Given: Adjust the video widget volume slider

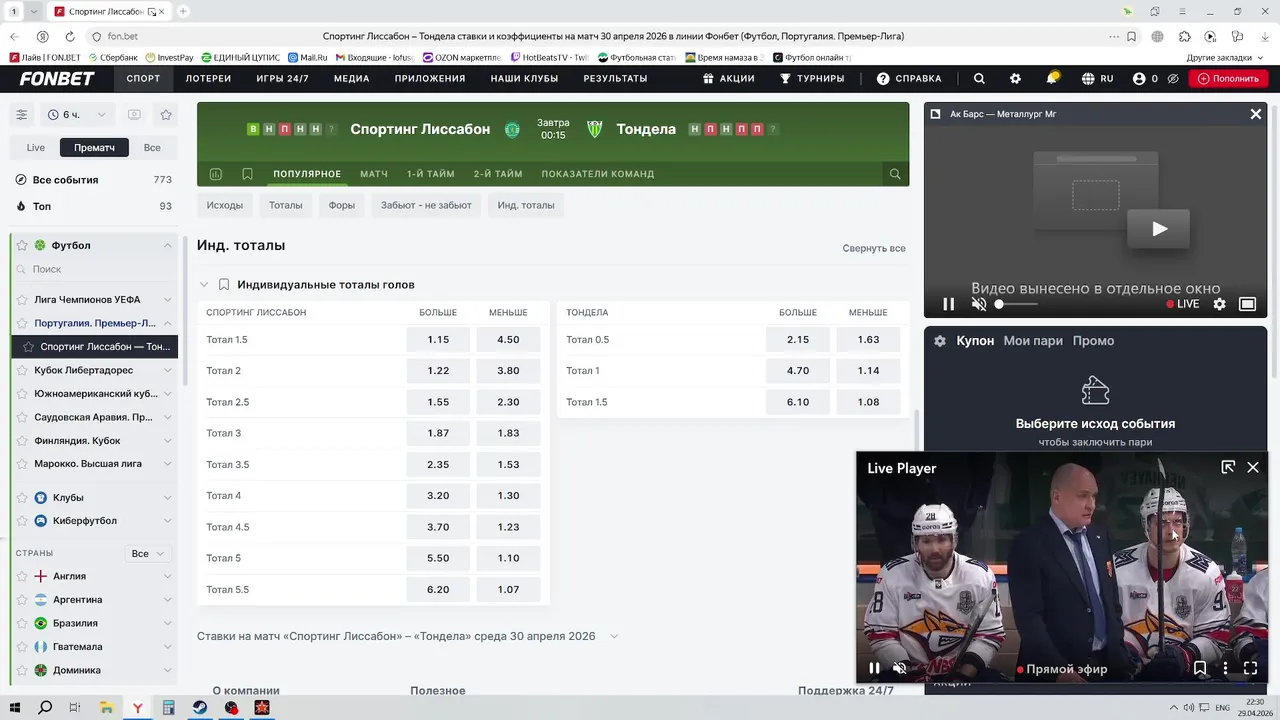Looking at the screenshot, I should click(x=1016, y=304).
